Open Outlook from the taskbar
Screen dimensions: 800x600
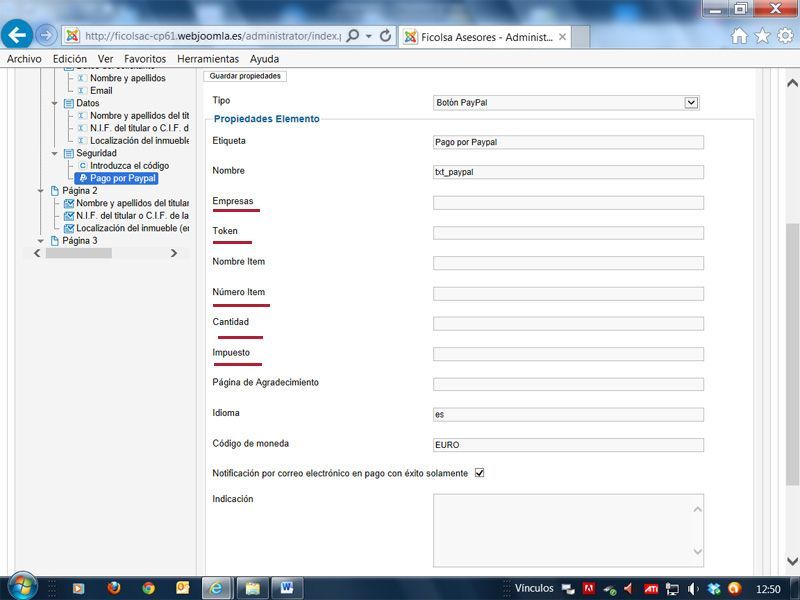182,588
